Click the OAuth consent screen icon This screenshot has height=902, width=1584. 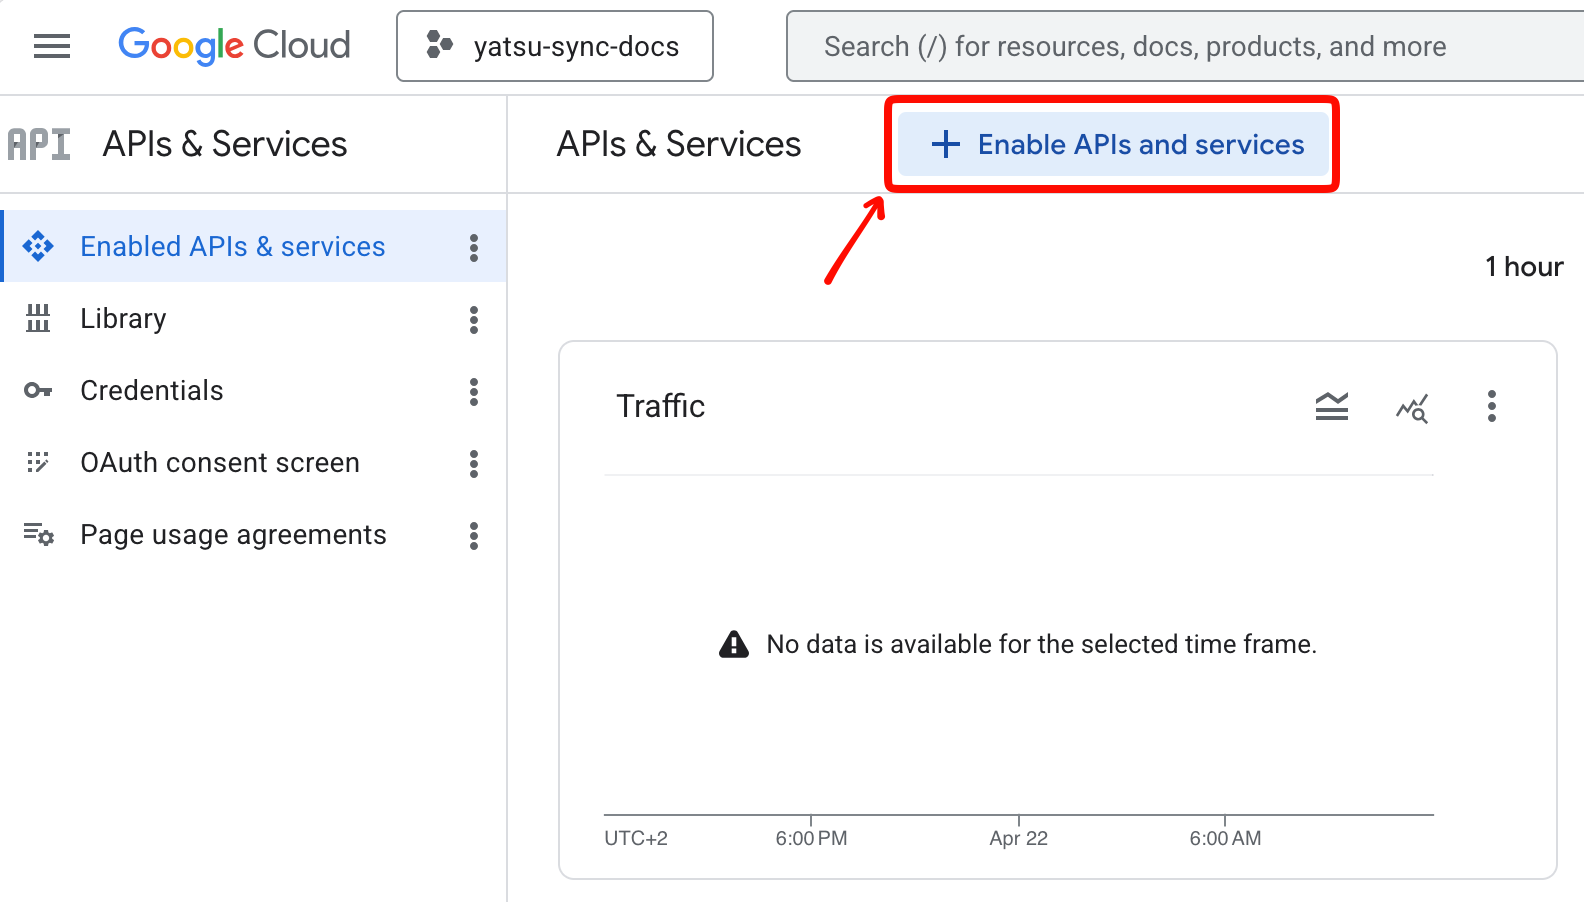point(38,463)
